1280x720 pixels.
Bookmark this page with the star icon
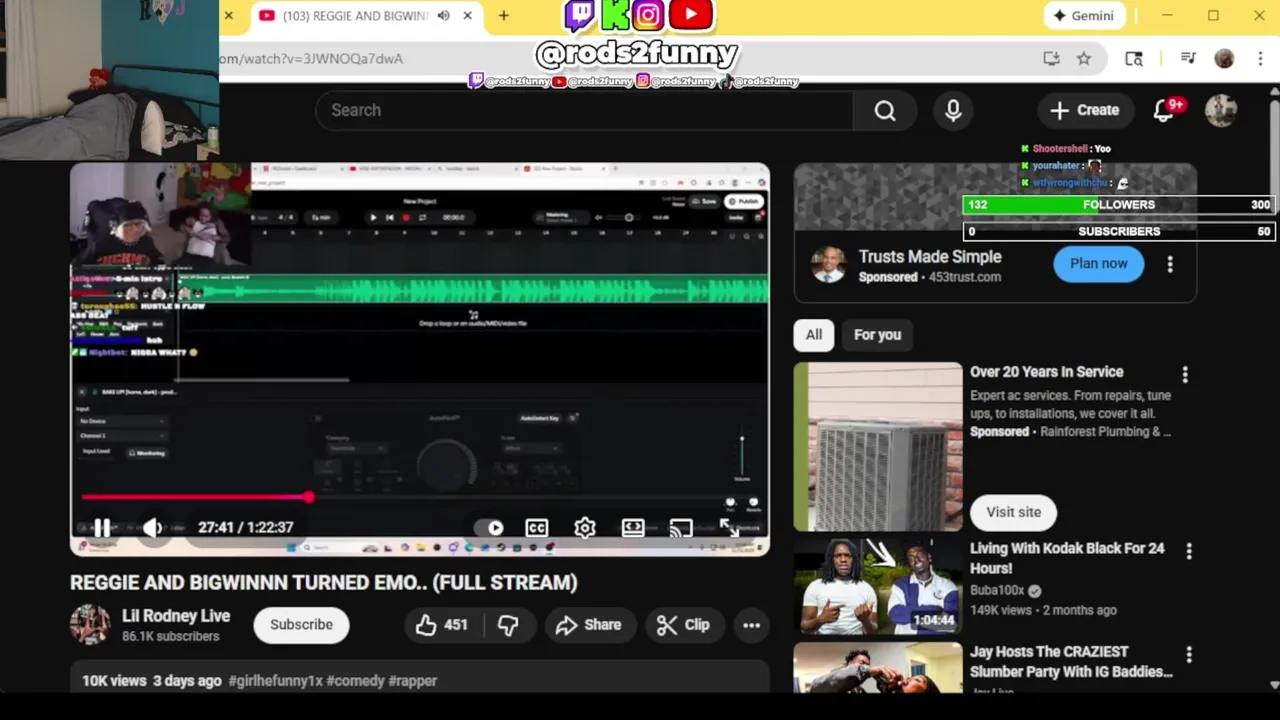click(1084, 59)
